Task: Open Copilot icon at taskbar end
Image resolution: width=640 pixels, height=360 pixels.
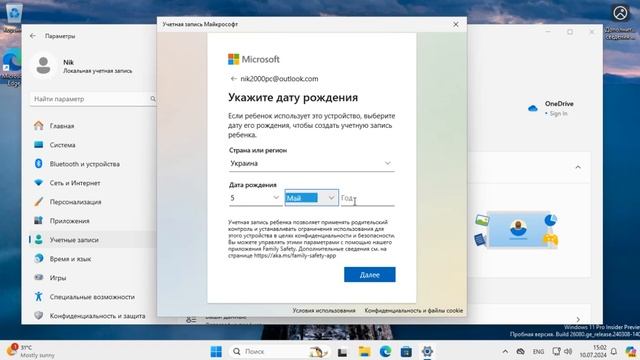Action: (631, 351)
